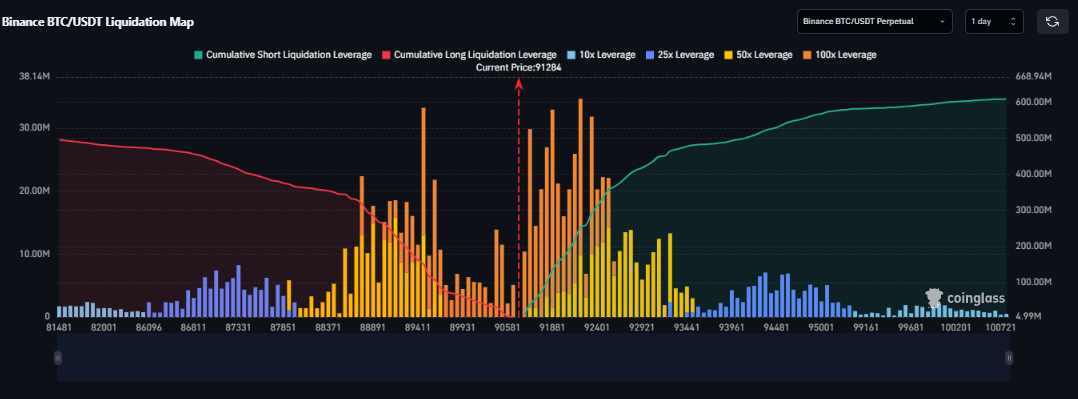Click the refresh chart icon button
The width and height of the screenshot is (1078, 399).
[x=1052, y=21]
